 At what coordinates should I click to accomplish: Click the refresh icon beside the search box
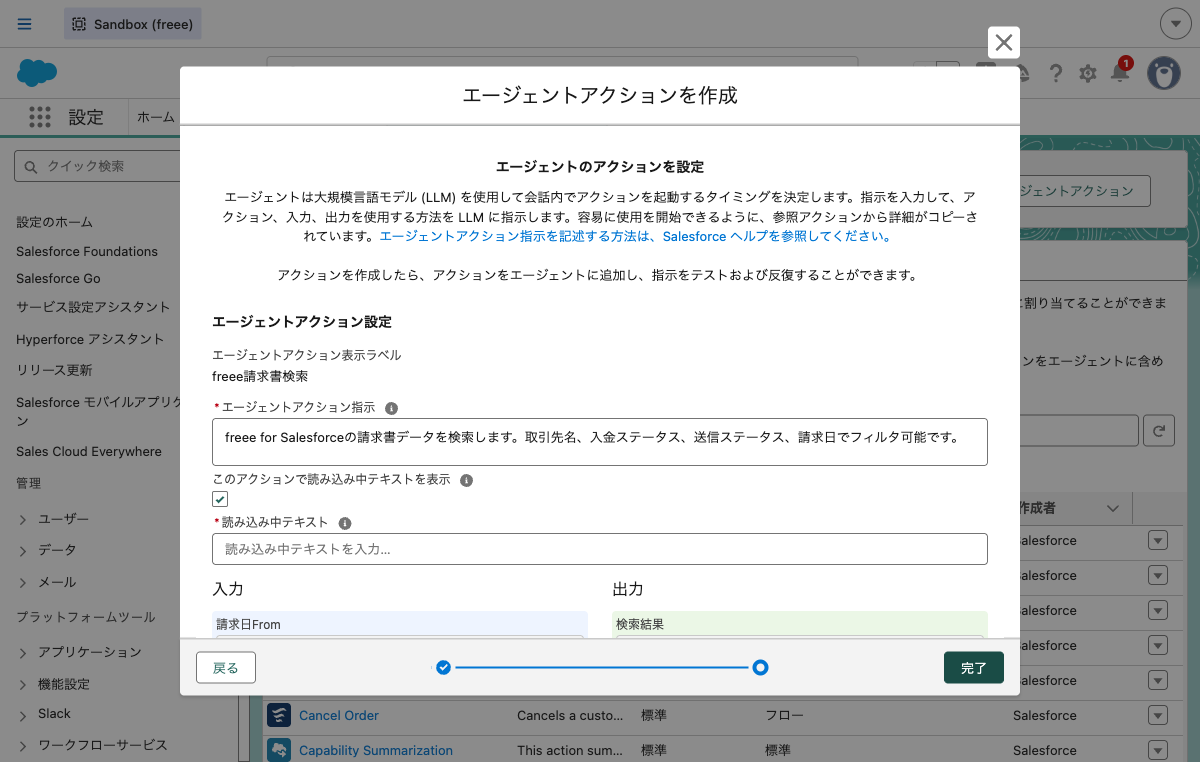coord(1157,430)
